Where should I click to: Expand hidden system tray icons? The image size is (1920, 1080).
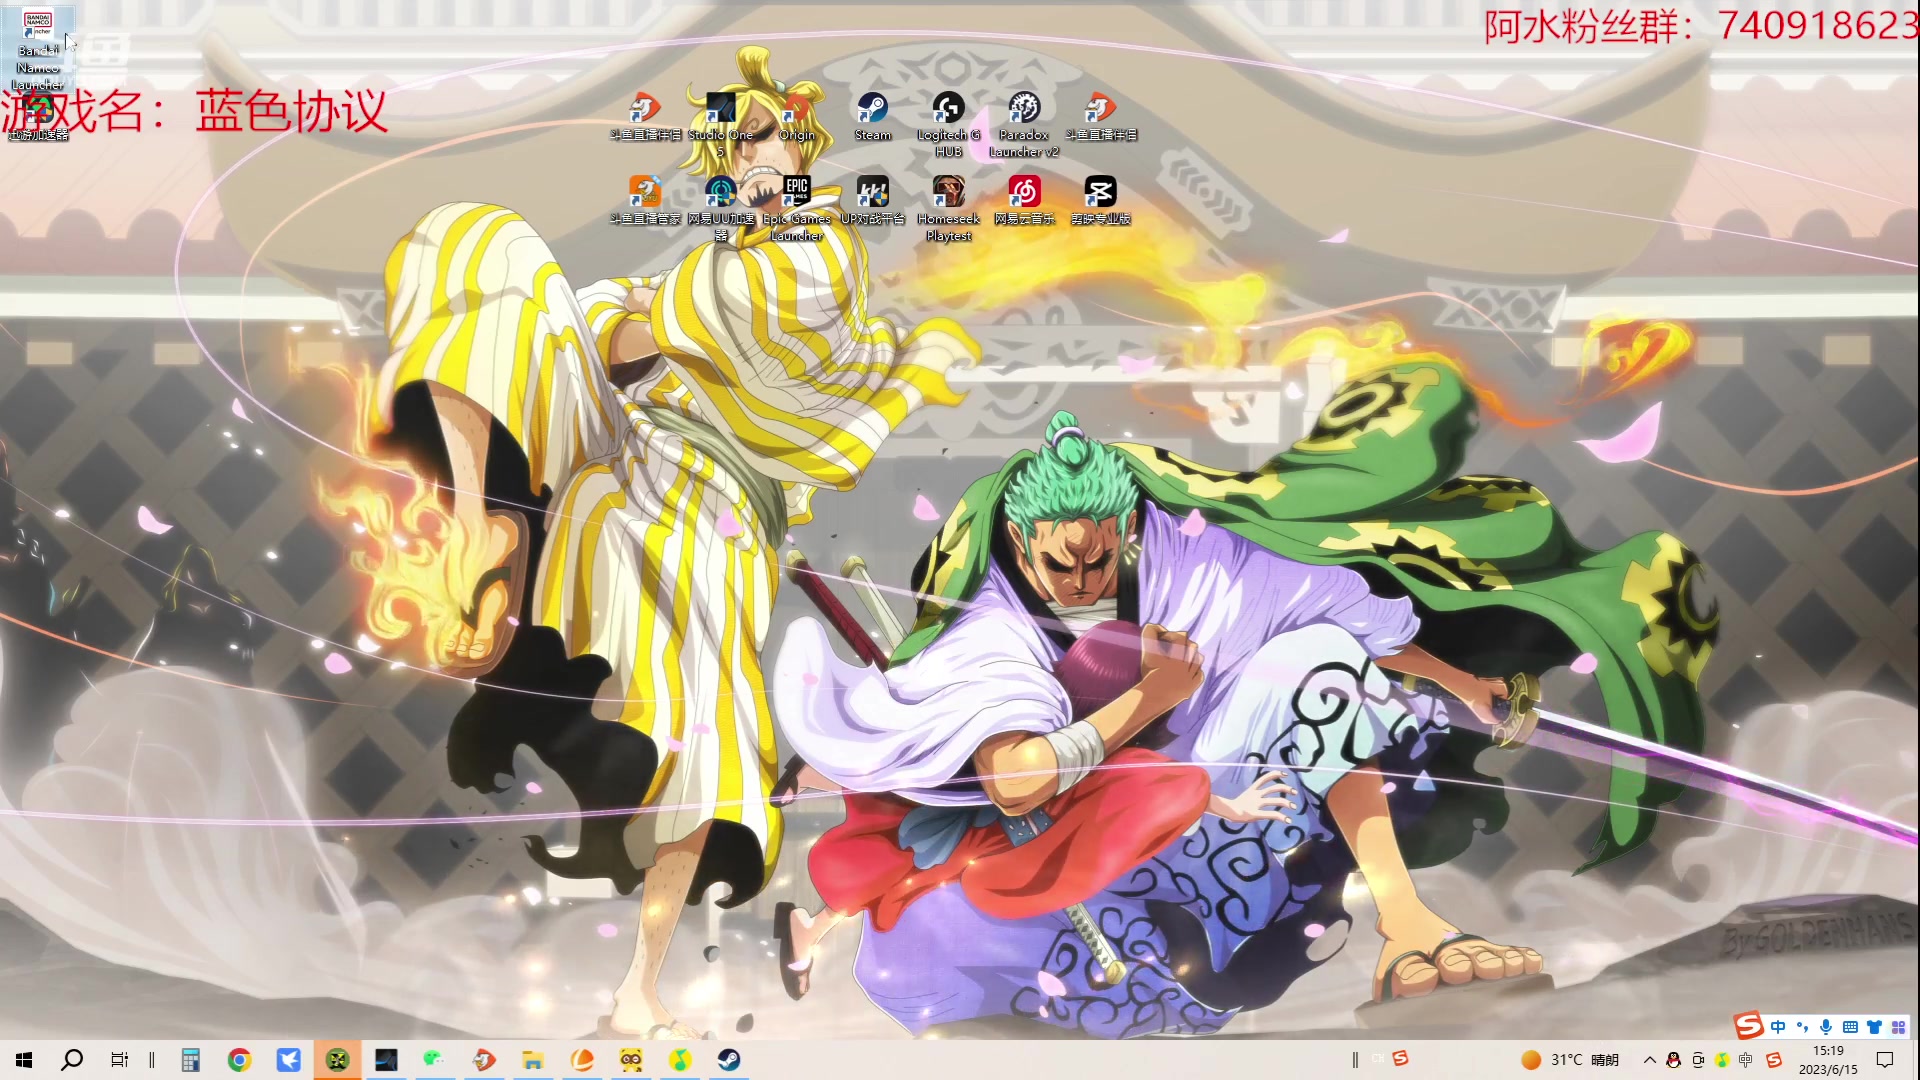1650,1060
